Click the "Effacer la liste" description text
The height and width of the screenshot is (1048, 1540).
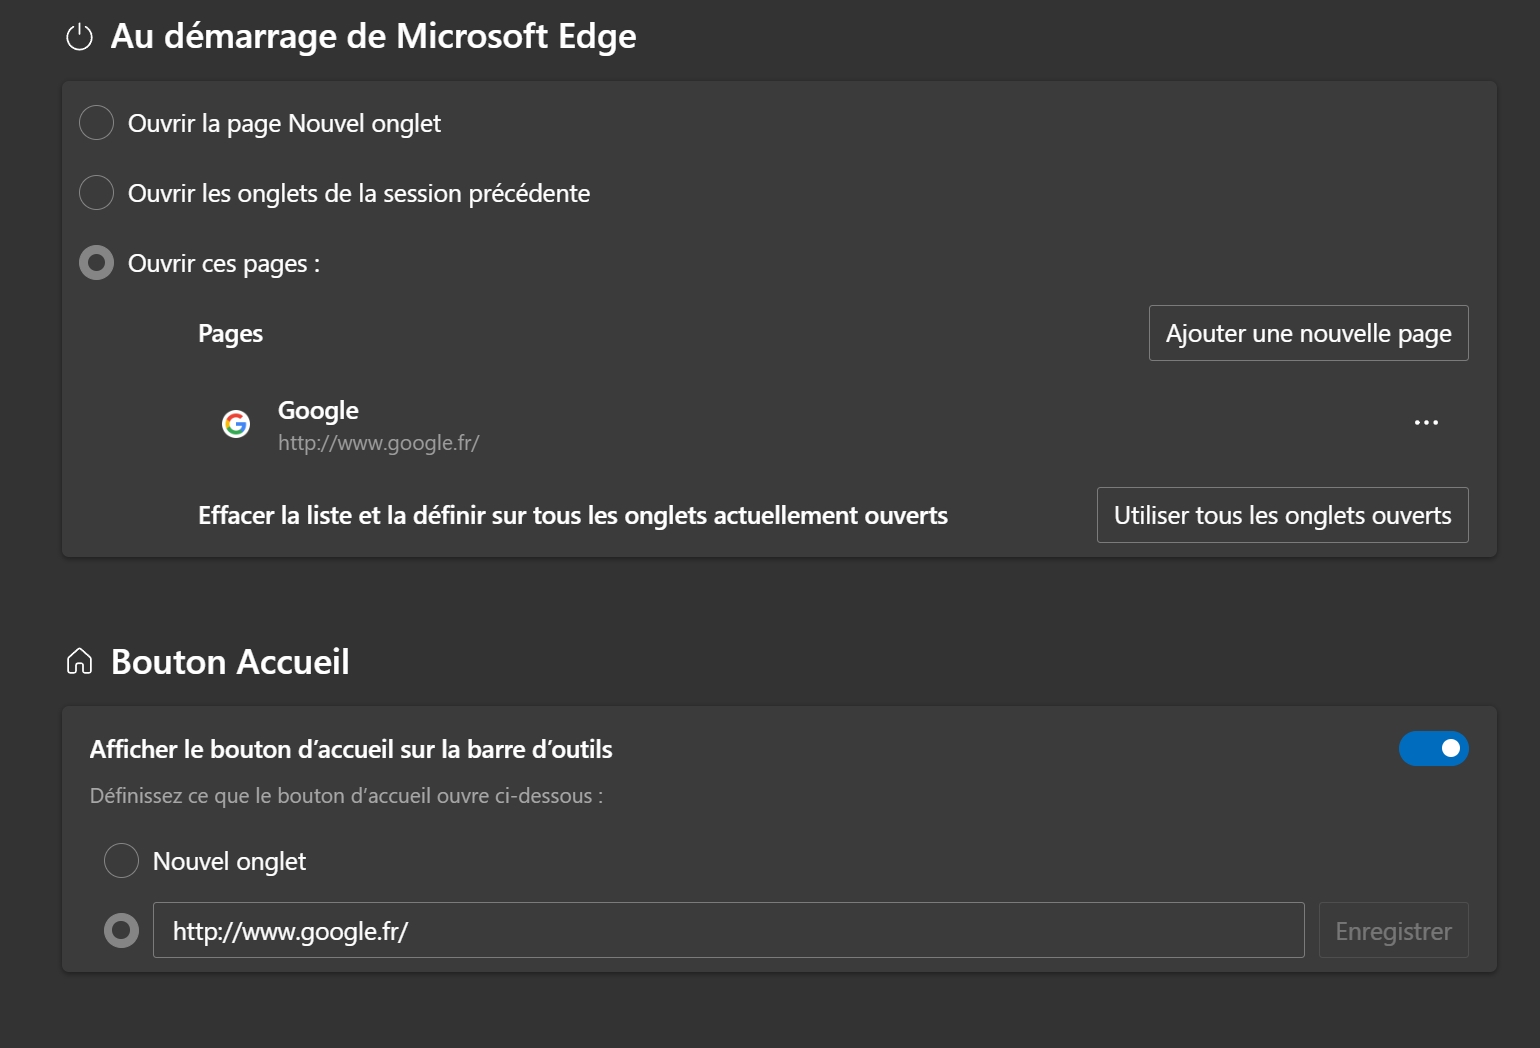tap(572, 516)
